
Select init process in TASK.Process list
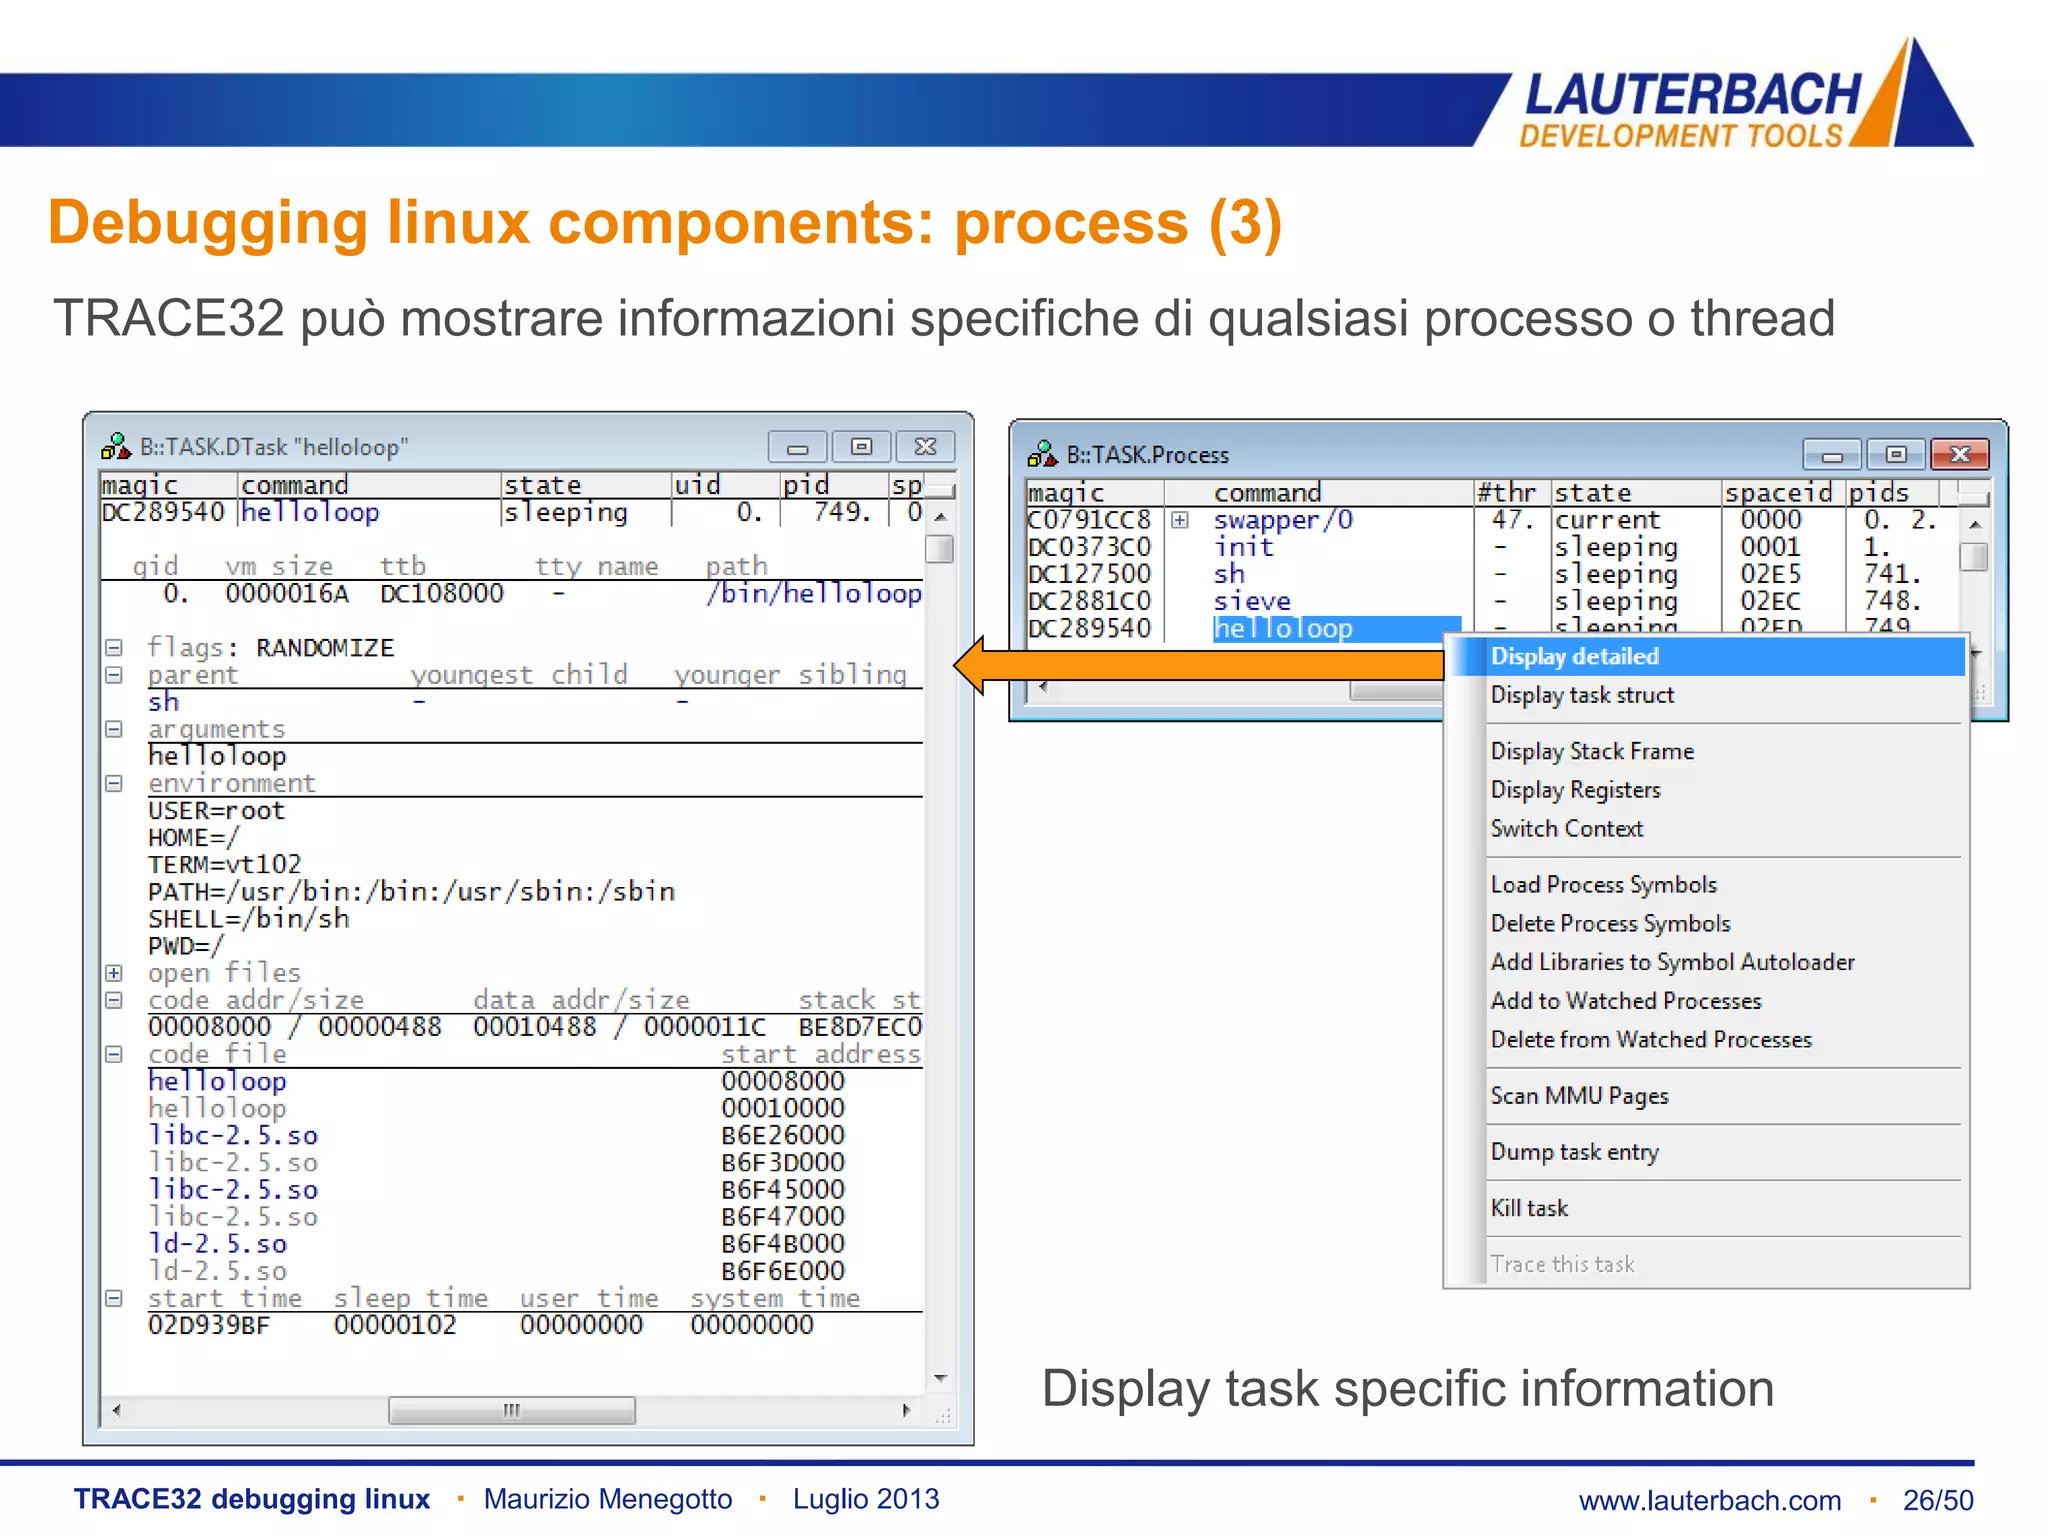click(1244, 547)
